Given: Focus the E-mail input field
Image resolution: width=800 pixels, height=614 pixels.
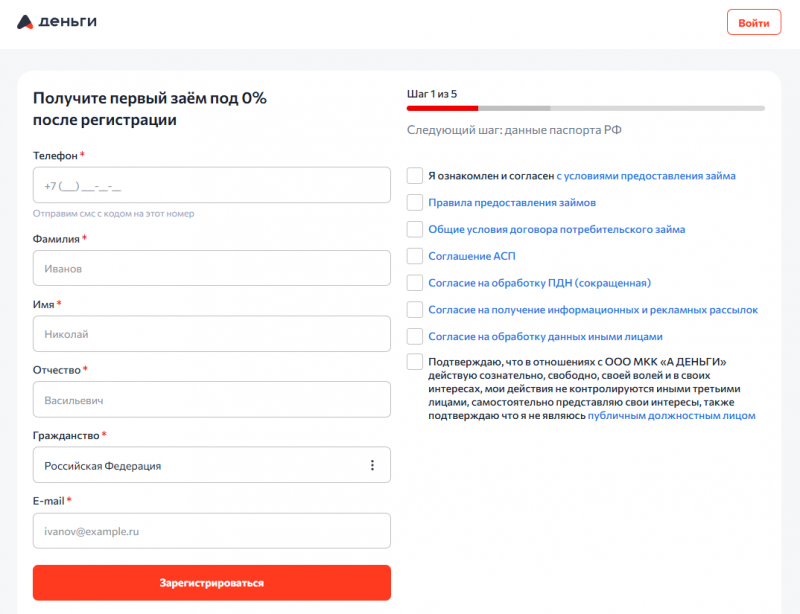Looking at the screenshot, I should click(x=211, y=531).
